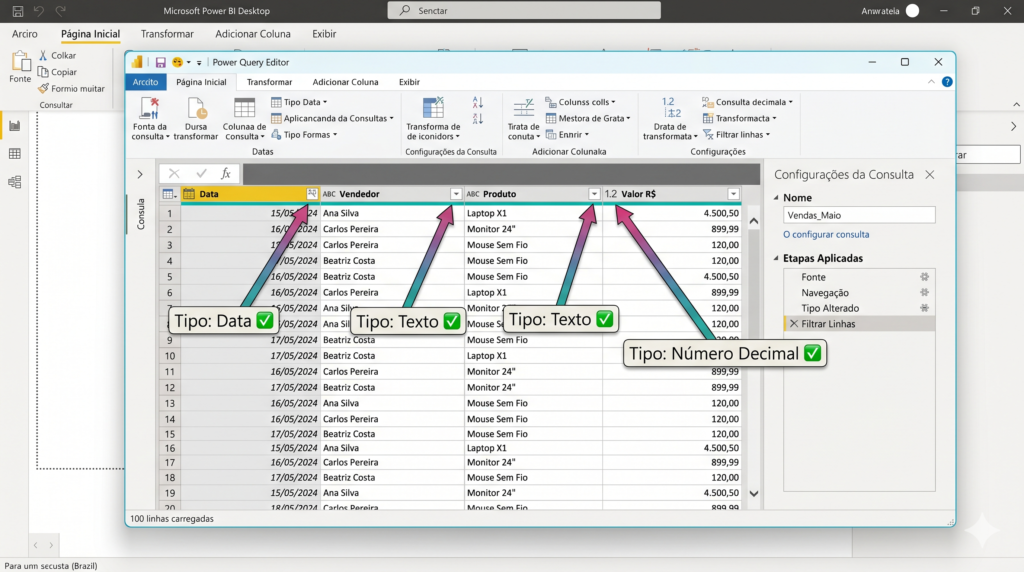Open the Tipo Data dropdown
Image resolution: width=1024 pixels, height=572 pixels.
tap(299, 102)
